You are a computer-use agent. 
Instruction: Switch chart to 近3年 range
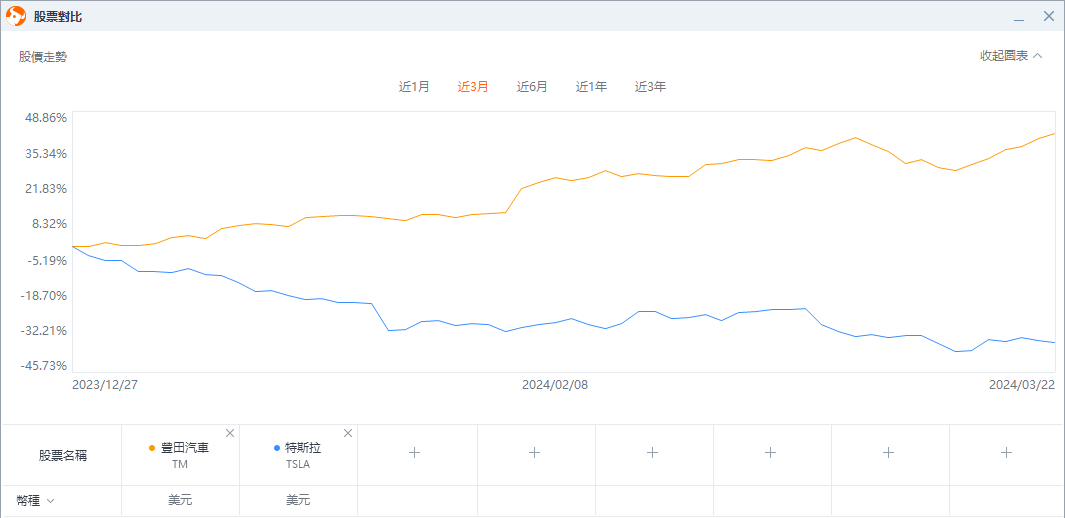(x=650, y=87)
